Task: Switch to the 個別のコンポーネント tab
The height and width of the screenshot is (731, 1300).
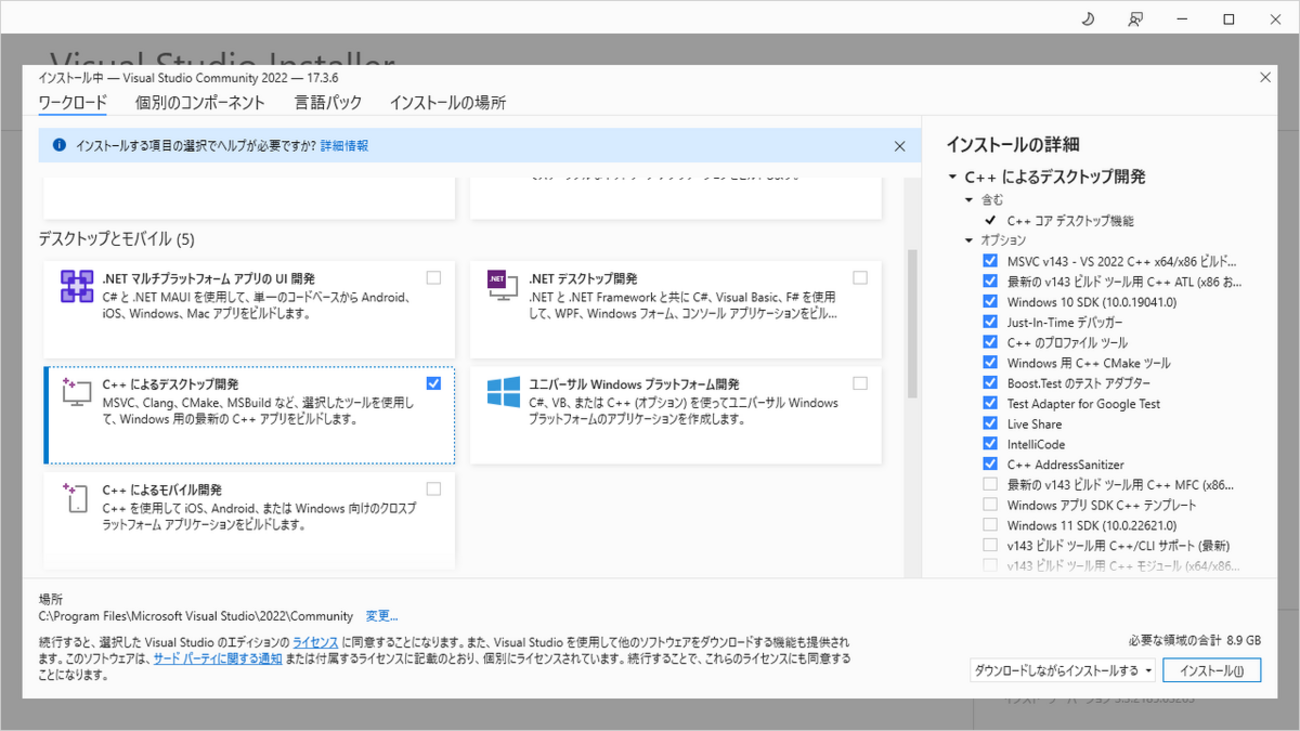Action: pos(200,102)
